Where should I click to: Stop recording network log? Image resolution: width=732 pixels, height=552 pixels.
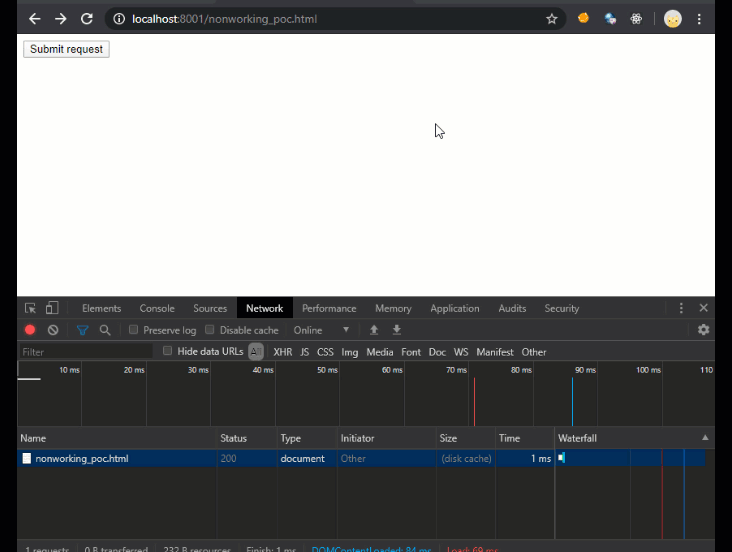coord(30,330)
